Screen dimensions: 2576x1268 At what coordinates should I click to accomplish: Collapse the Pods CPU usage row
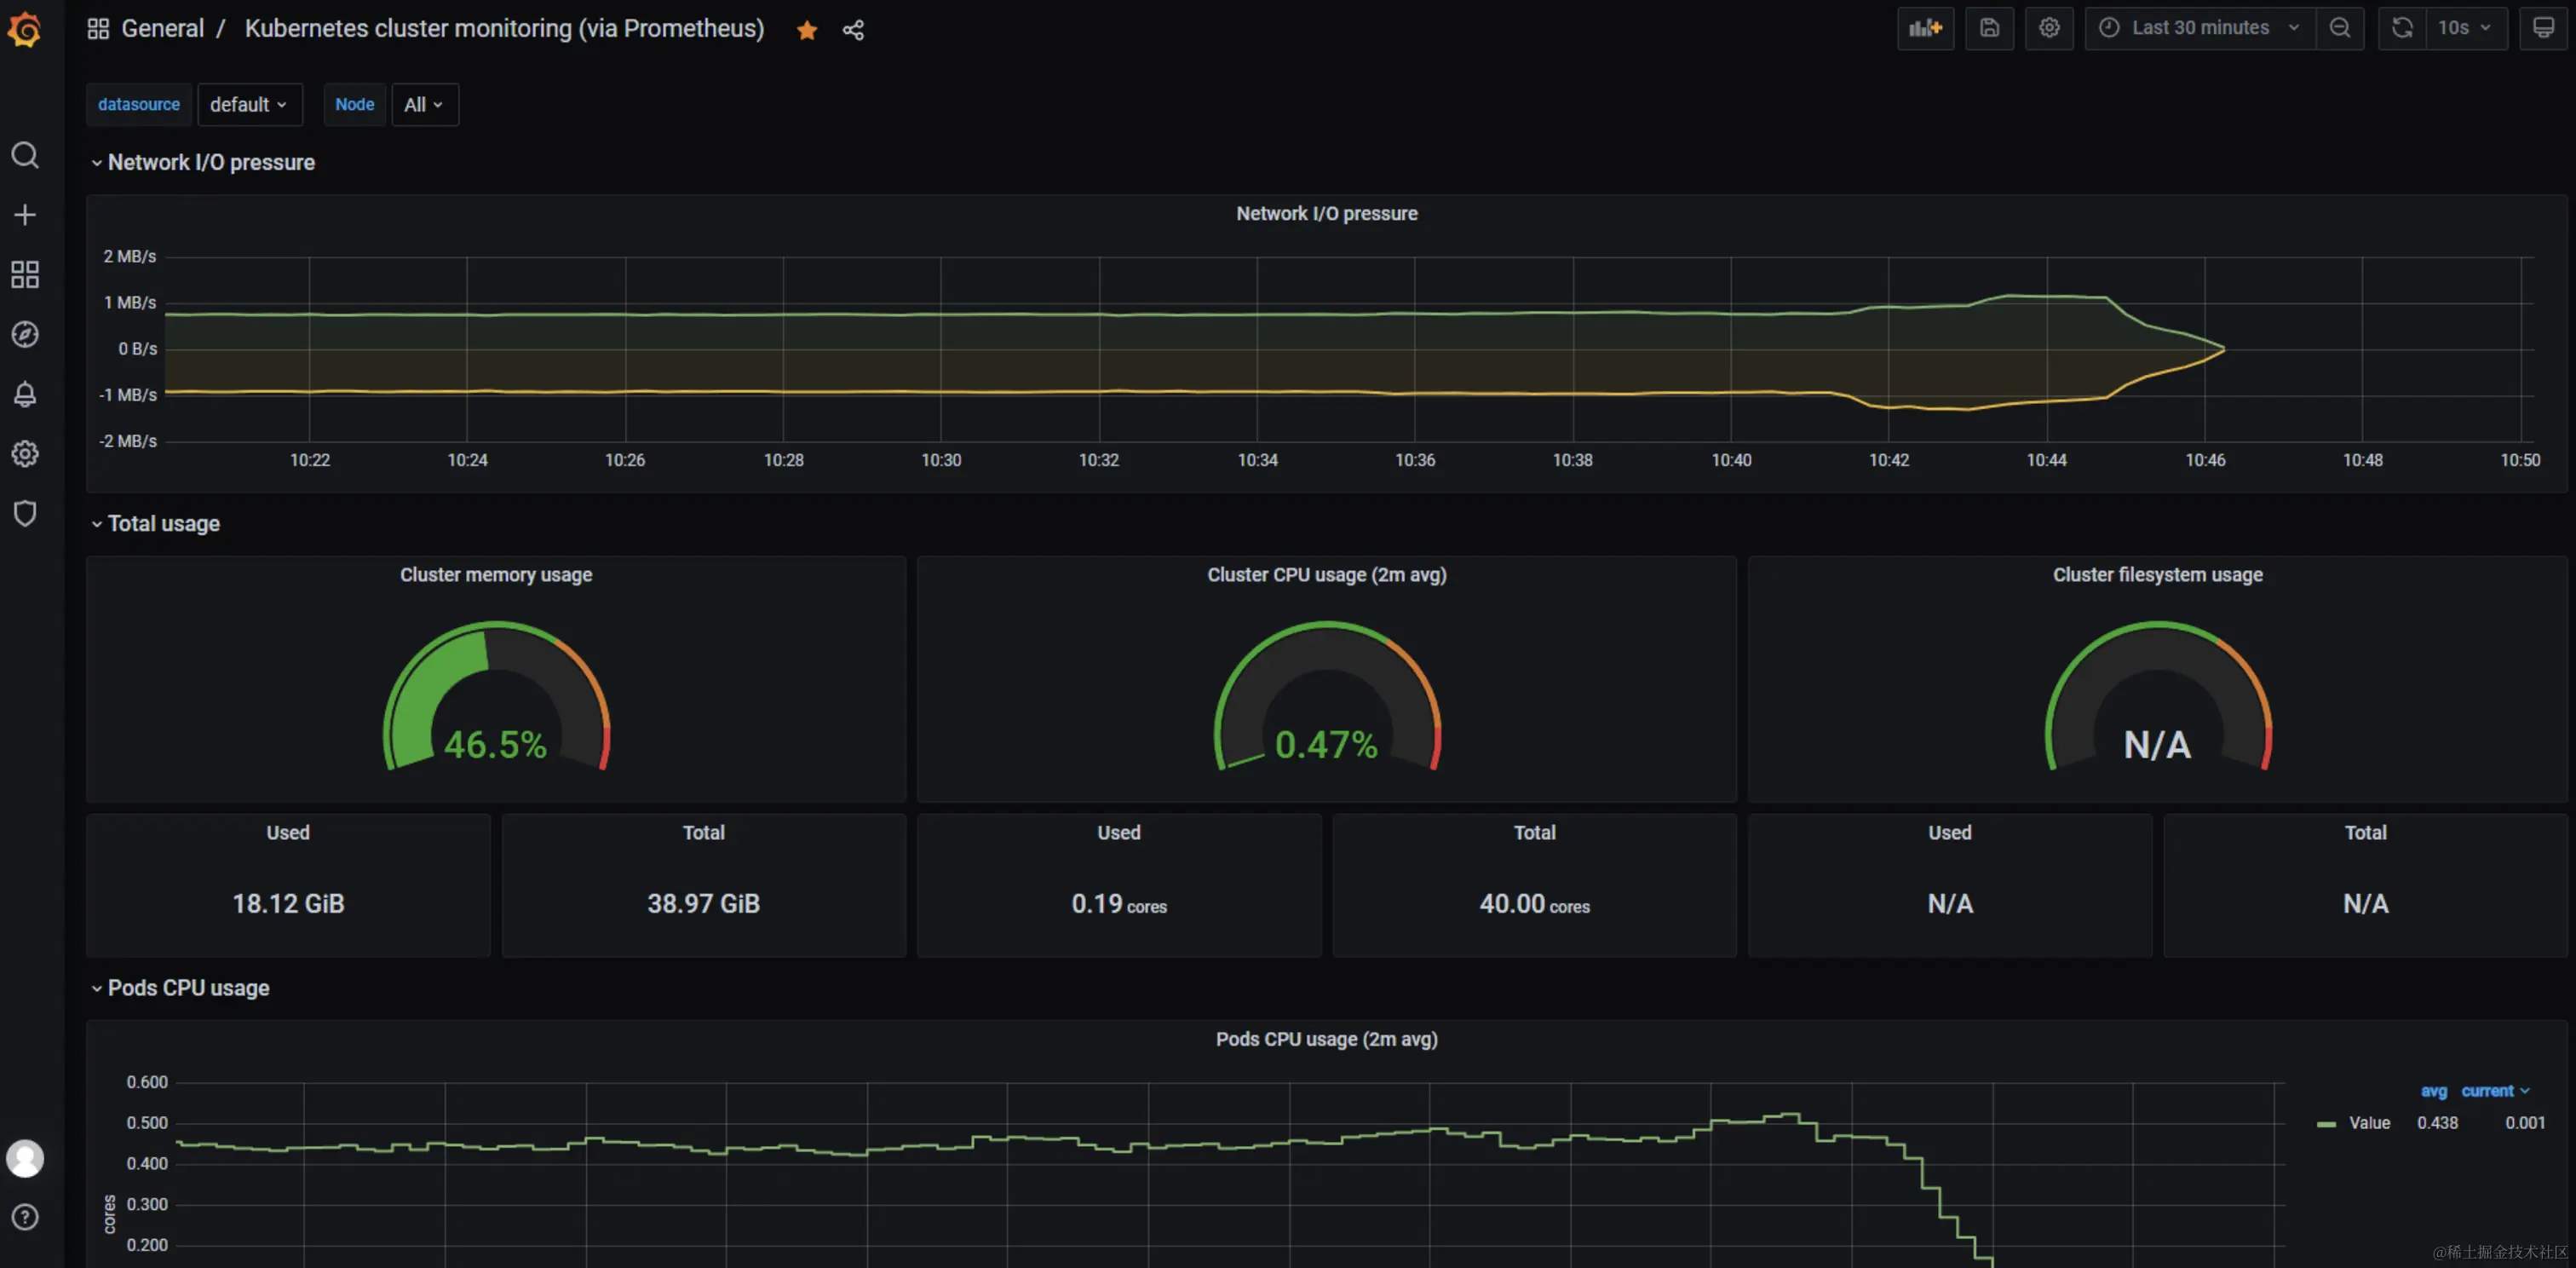180,987
